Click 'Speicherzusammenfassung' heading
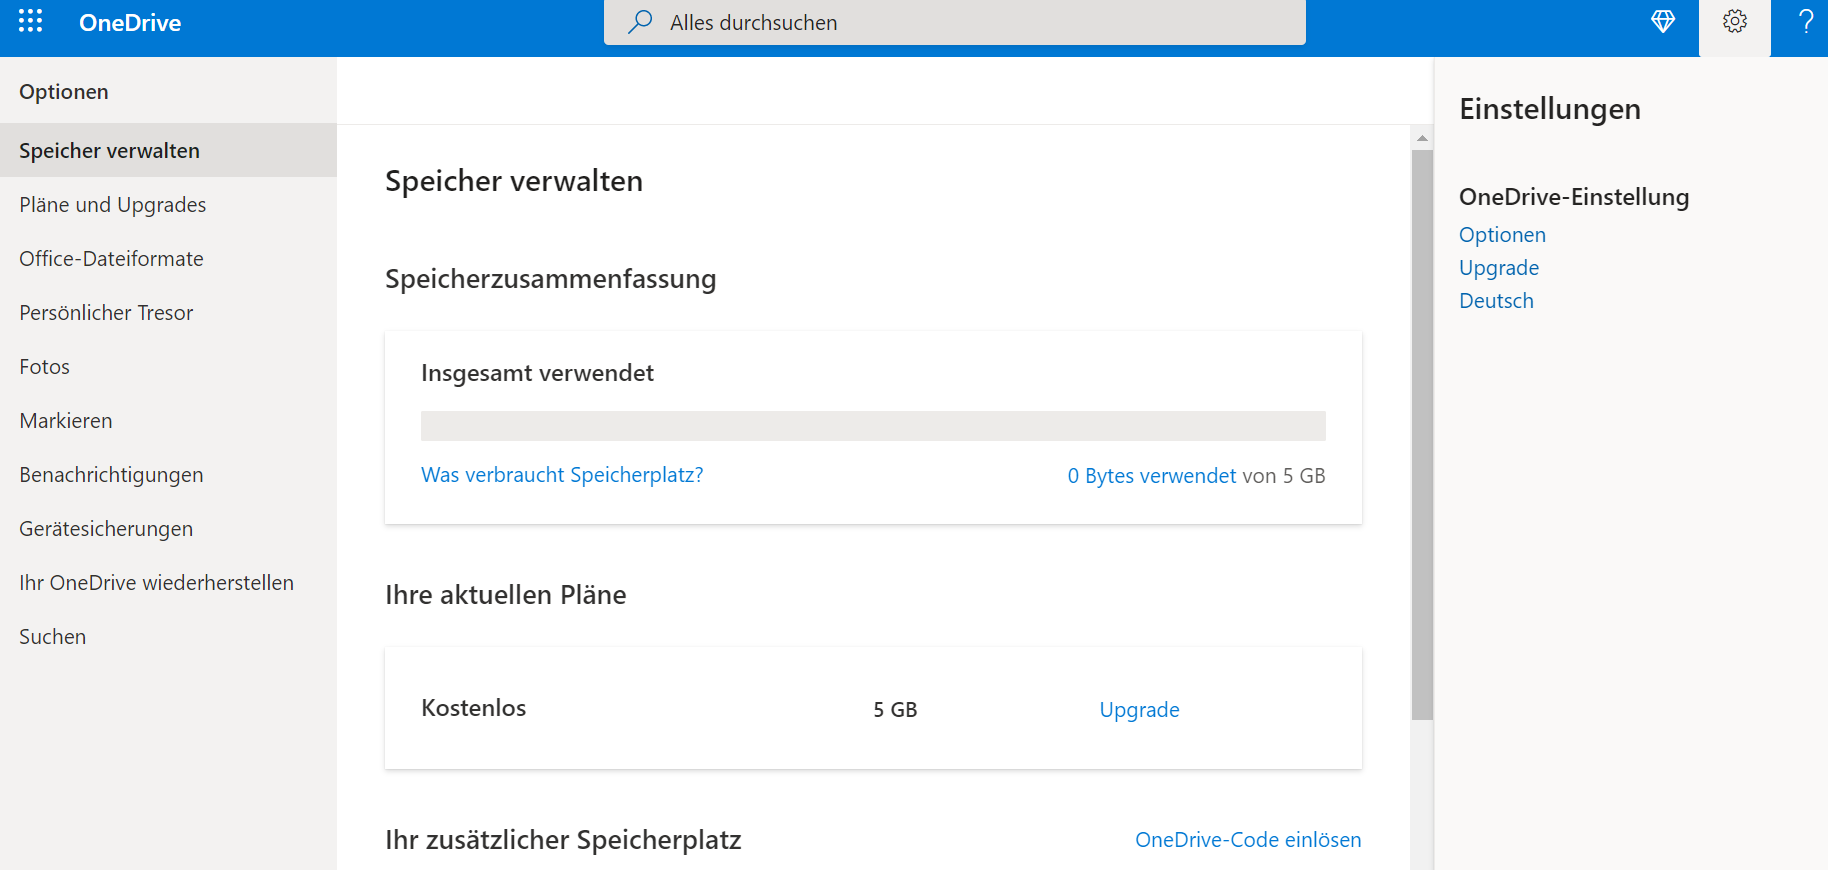The image size is (1828, 870). (551, 279)
